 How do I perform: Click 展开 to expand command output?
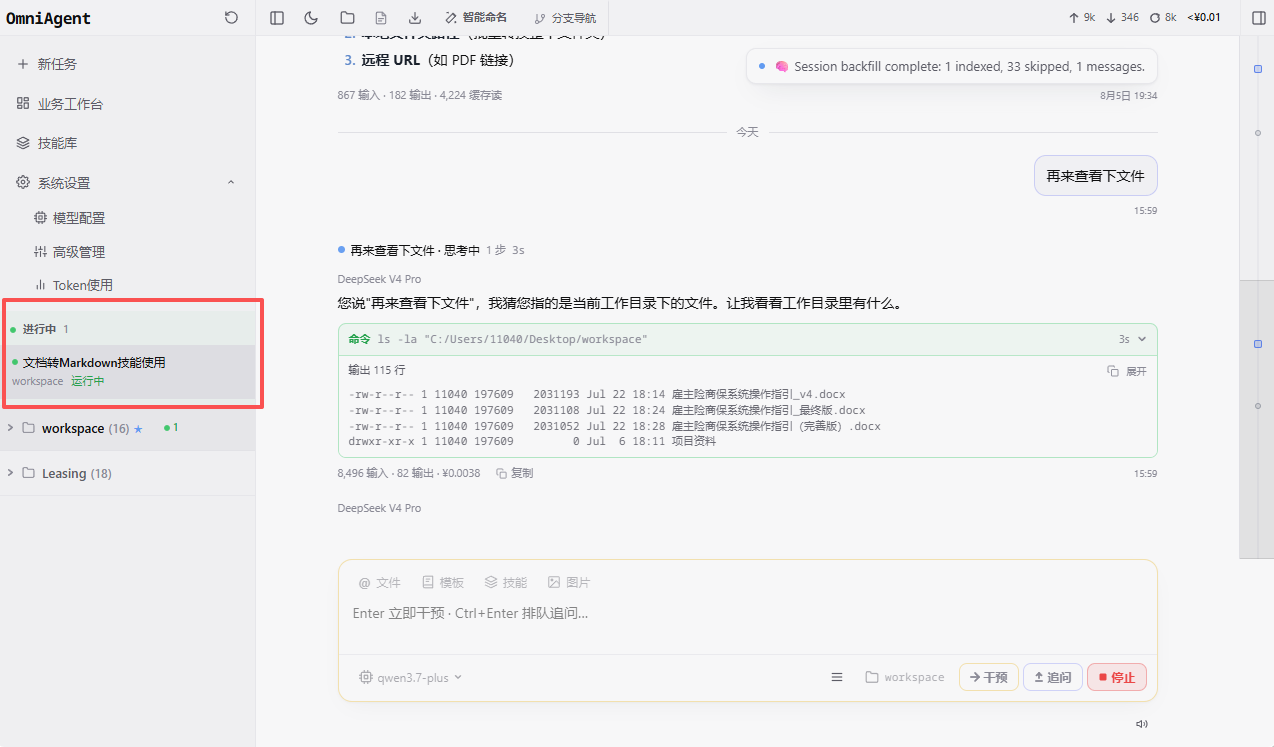pos(1136,371)
